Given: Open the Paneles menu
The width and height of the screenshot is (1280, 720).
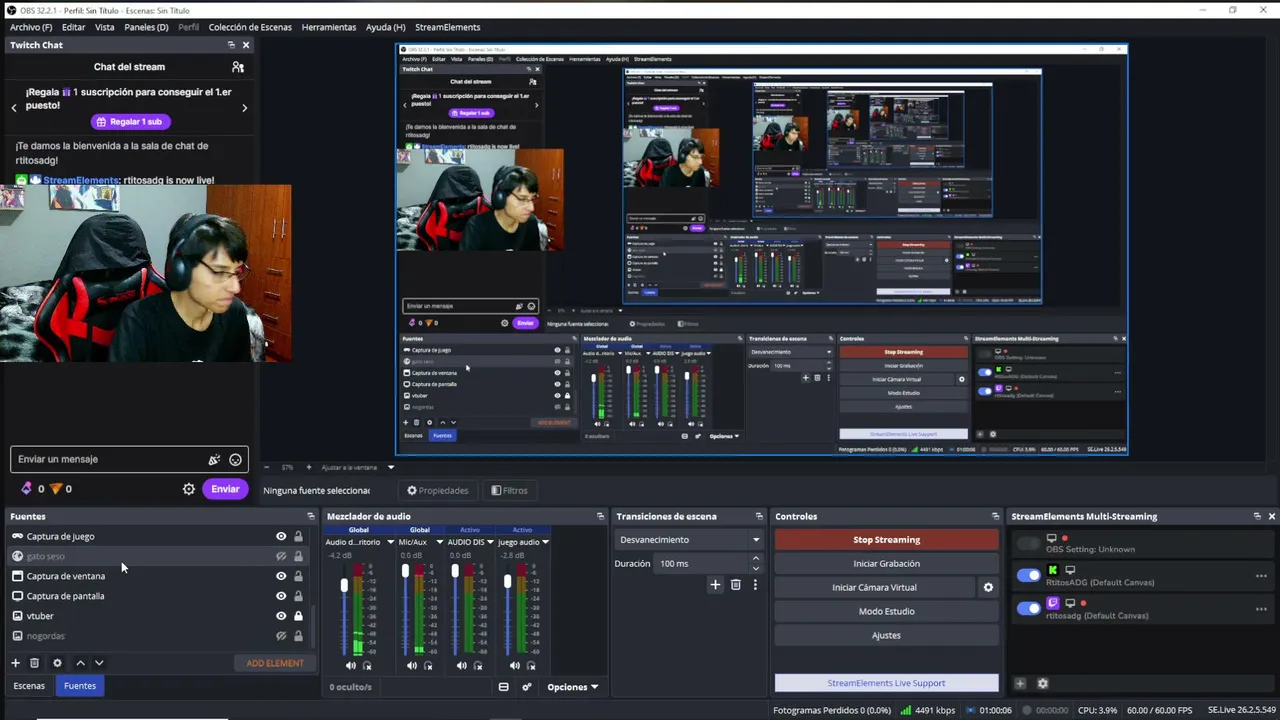Looking at the screenshot, I should 146,27.
